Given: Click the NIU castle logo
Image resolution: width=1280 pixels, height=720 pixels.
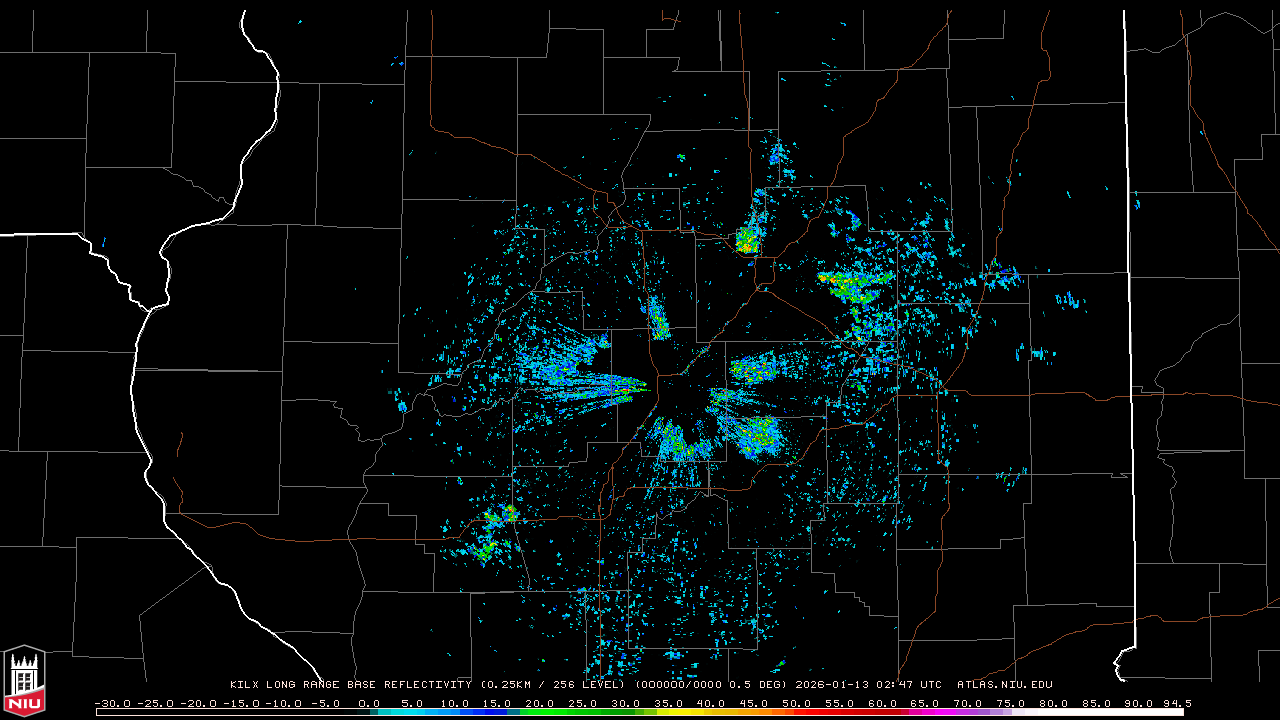Looking at the screenshot, I should coord(24,682).
